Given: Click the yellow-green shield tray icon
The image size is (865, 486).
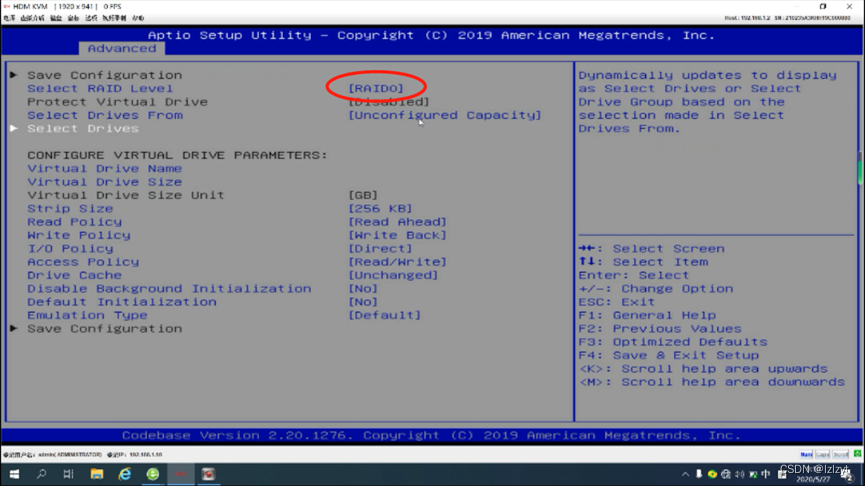Looking at the screenshot, I should coord(712,474).
